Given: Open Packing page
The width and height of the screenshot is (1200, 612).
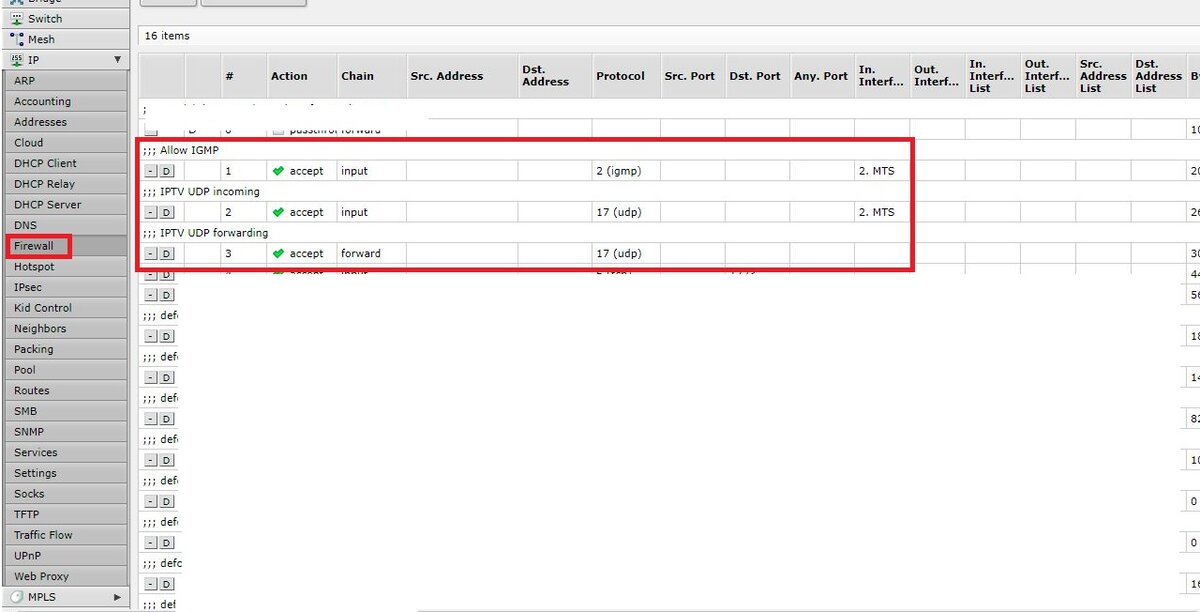Looking at the screenshot, I should [x=66, y=349].
